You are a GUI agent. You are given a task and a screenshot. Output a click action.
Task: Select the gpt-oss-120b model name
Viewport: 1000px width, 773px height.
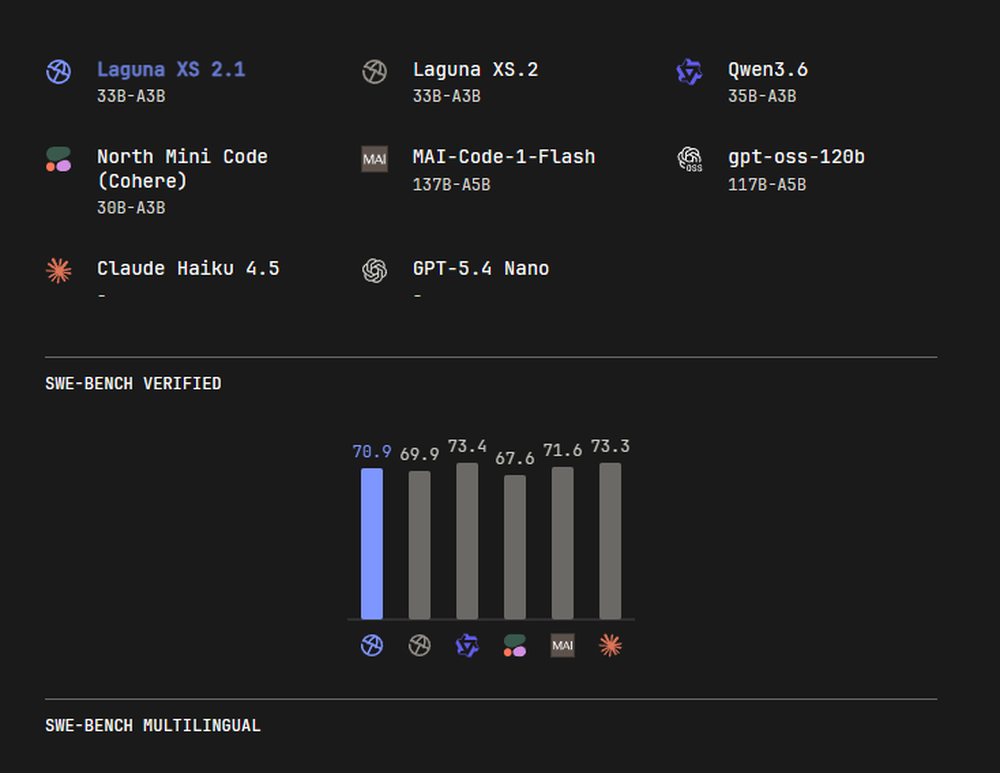pos(797,157)
